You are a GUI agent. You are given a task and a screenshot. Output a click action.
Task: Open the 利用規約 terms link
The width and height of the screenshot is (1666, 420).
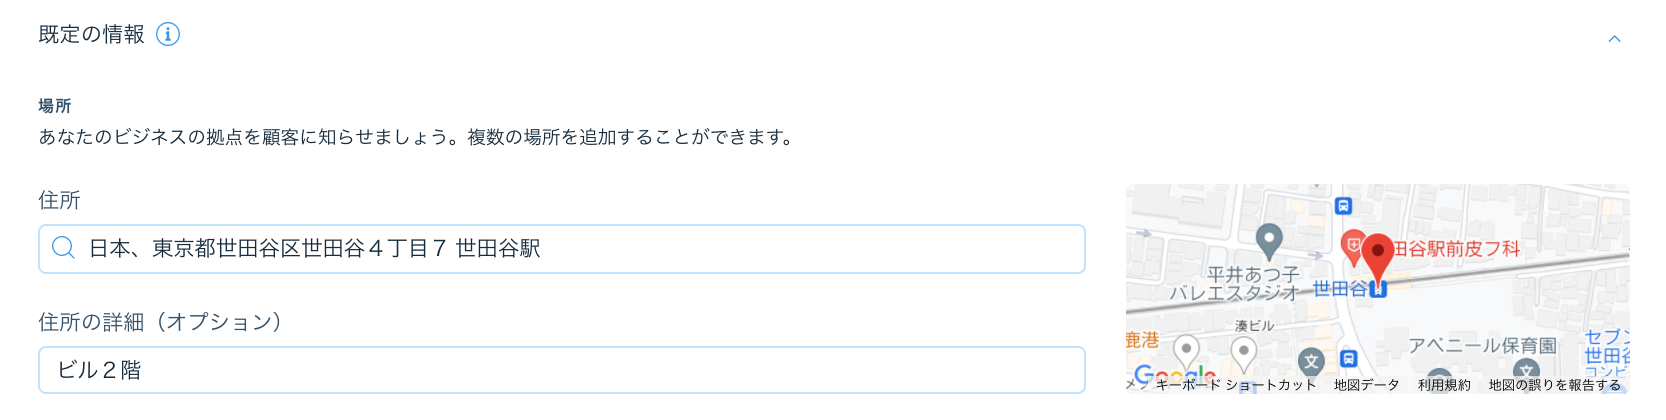(x=1444, y=385)
